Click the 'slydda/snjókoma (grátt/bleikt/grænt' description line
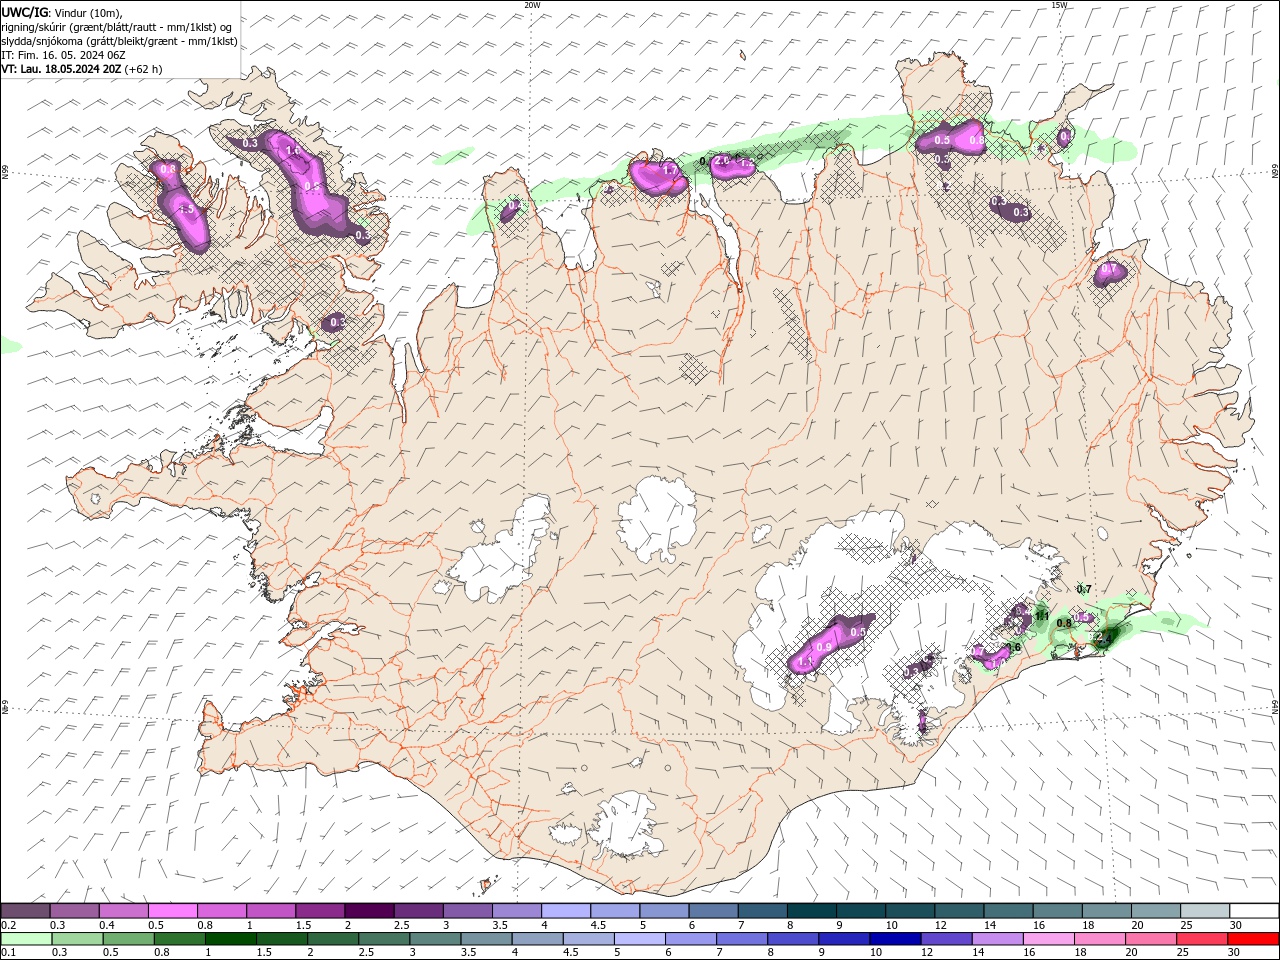Viewport: 1280px width, 960px height. pos(120,41)
